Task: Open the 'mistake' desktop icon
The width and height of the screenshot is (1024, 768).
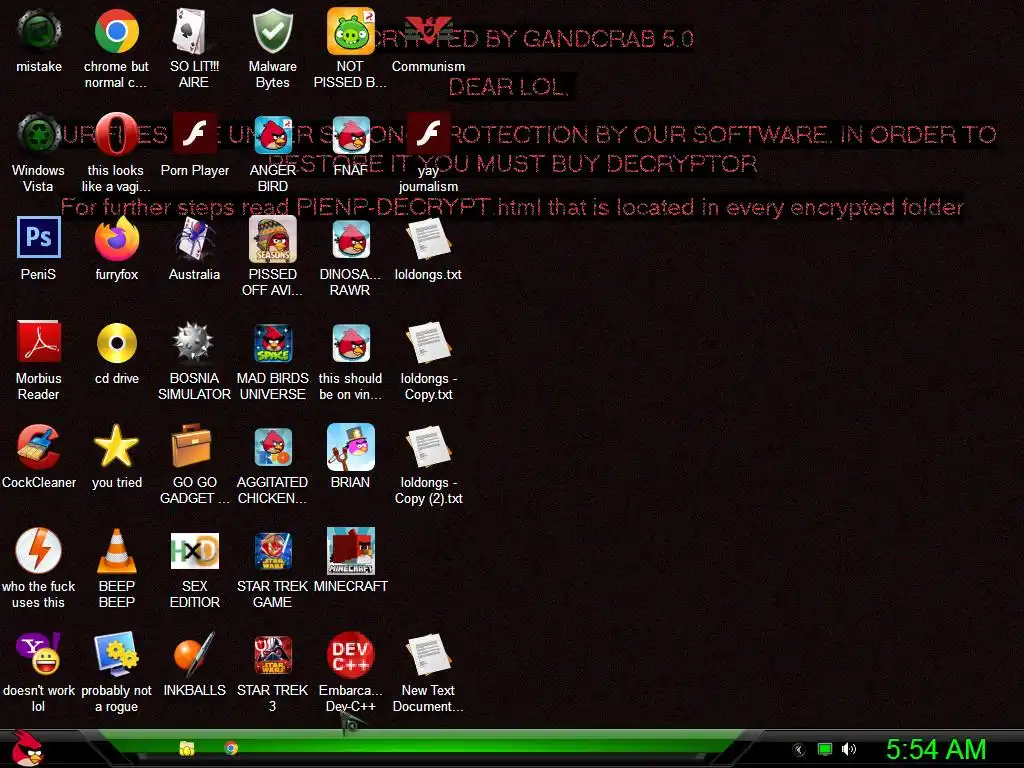Action: pyautogui.click(x=39, y=31)
